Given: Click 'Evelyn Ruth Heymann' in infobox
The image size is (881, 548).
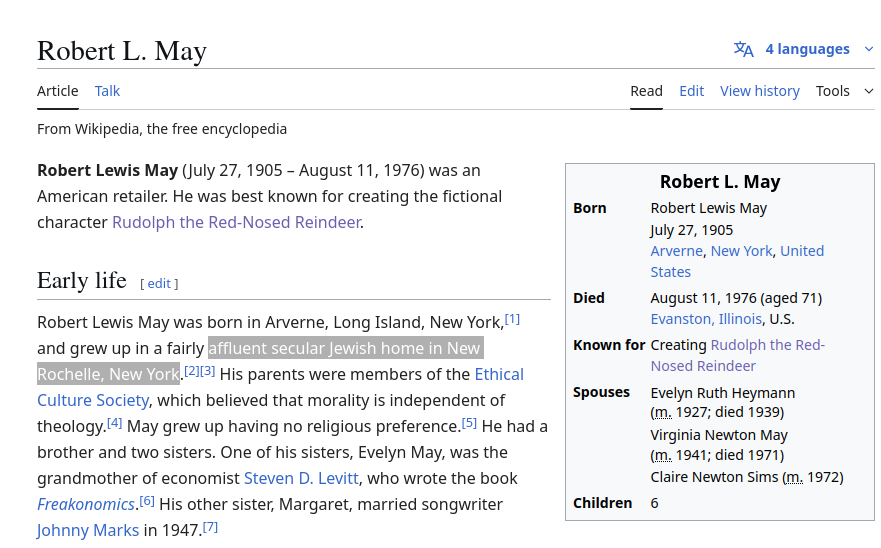Looking at the screenshot, I should coord(723,393).
